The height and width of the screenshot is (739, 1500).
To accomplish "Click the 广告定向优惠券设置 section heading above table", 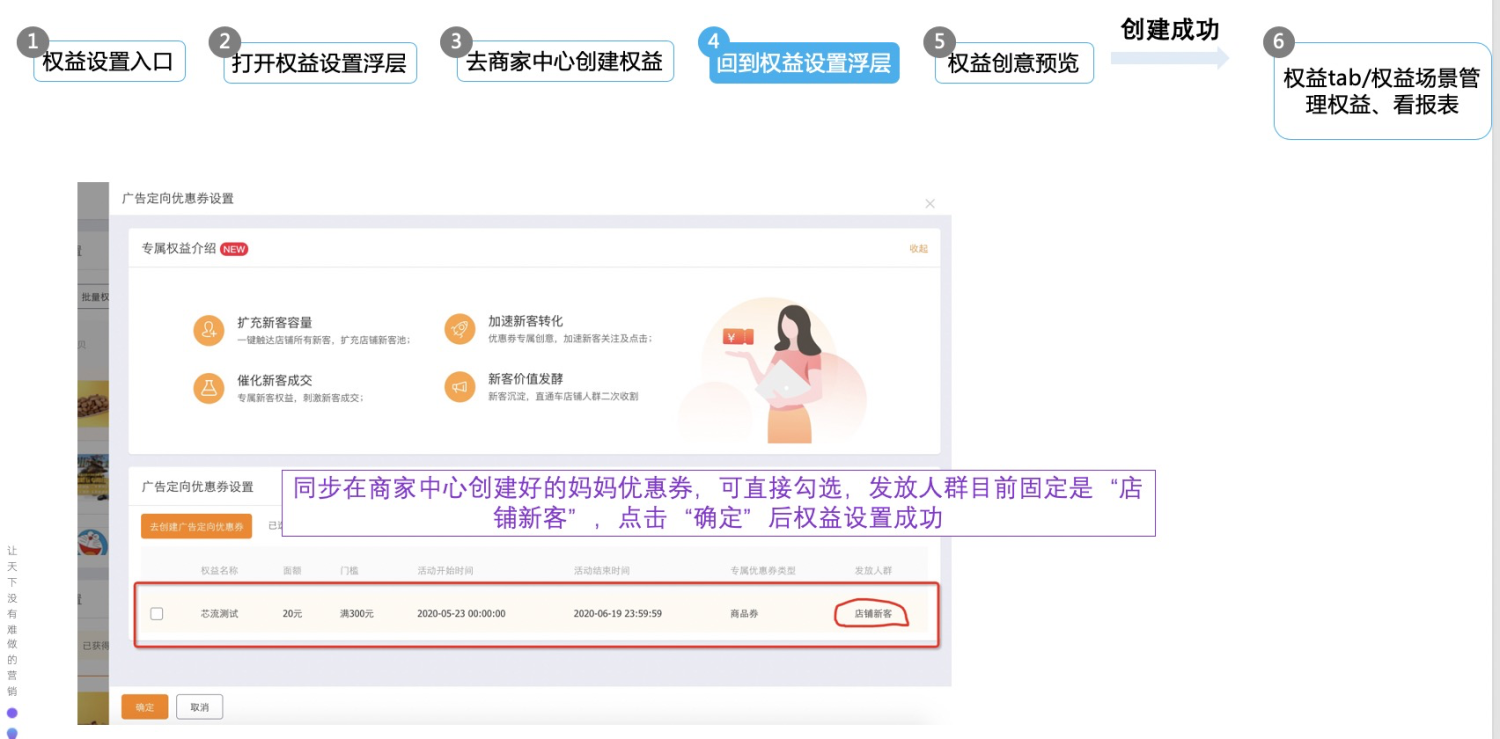I will (197, 487).
